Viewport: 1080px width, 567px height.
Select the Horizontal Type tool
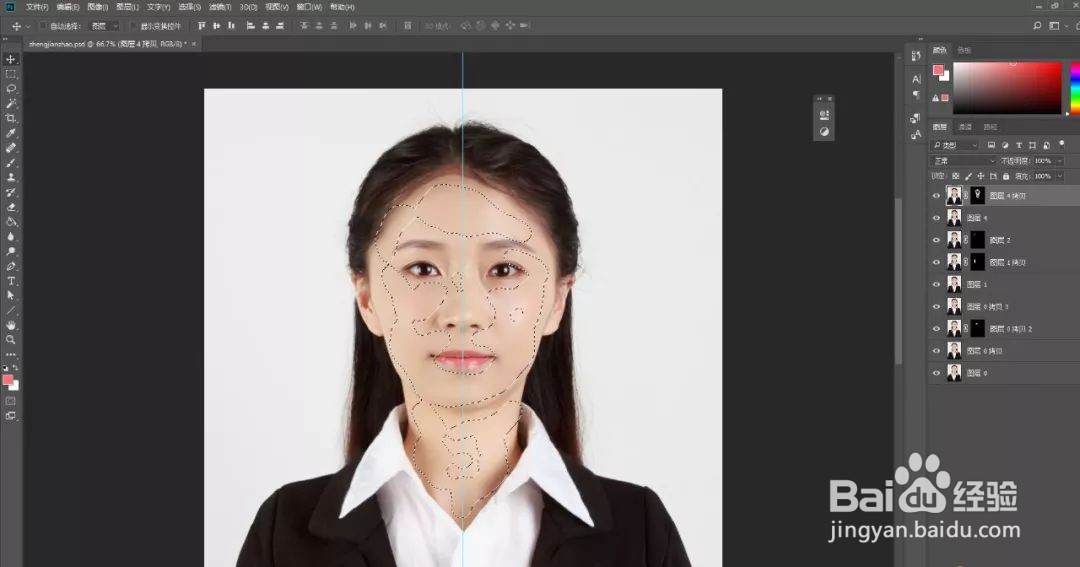(10, 281)
